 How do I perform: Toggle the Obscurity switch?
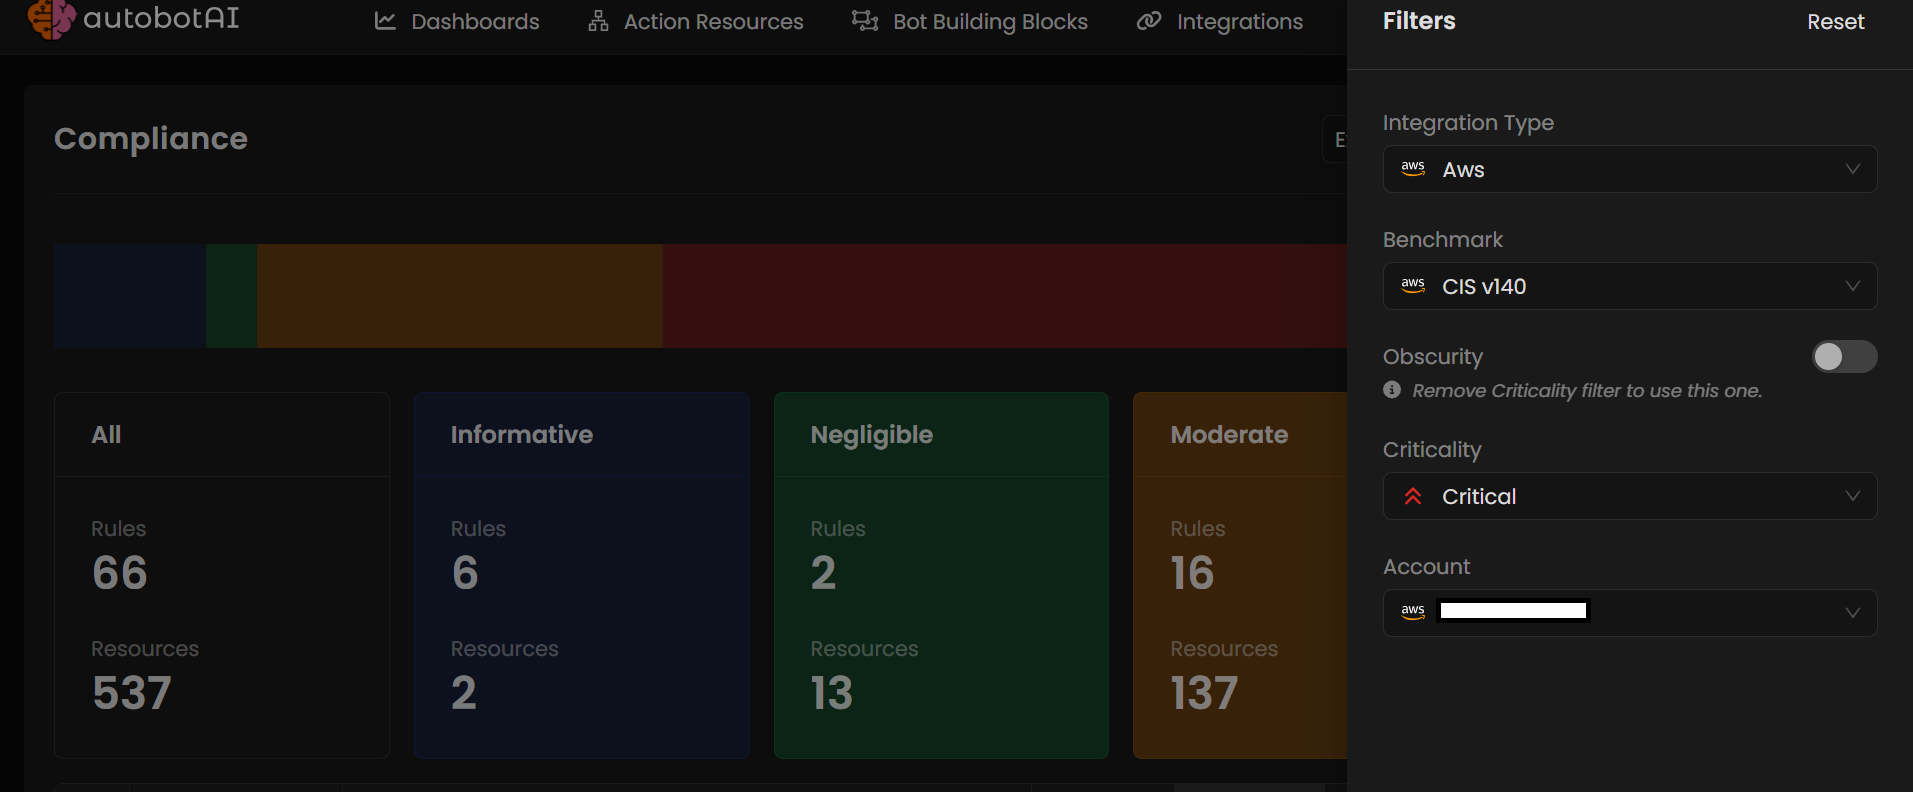pyautogui.click(x=1844, y=357)
